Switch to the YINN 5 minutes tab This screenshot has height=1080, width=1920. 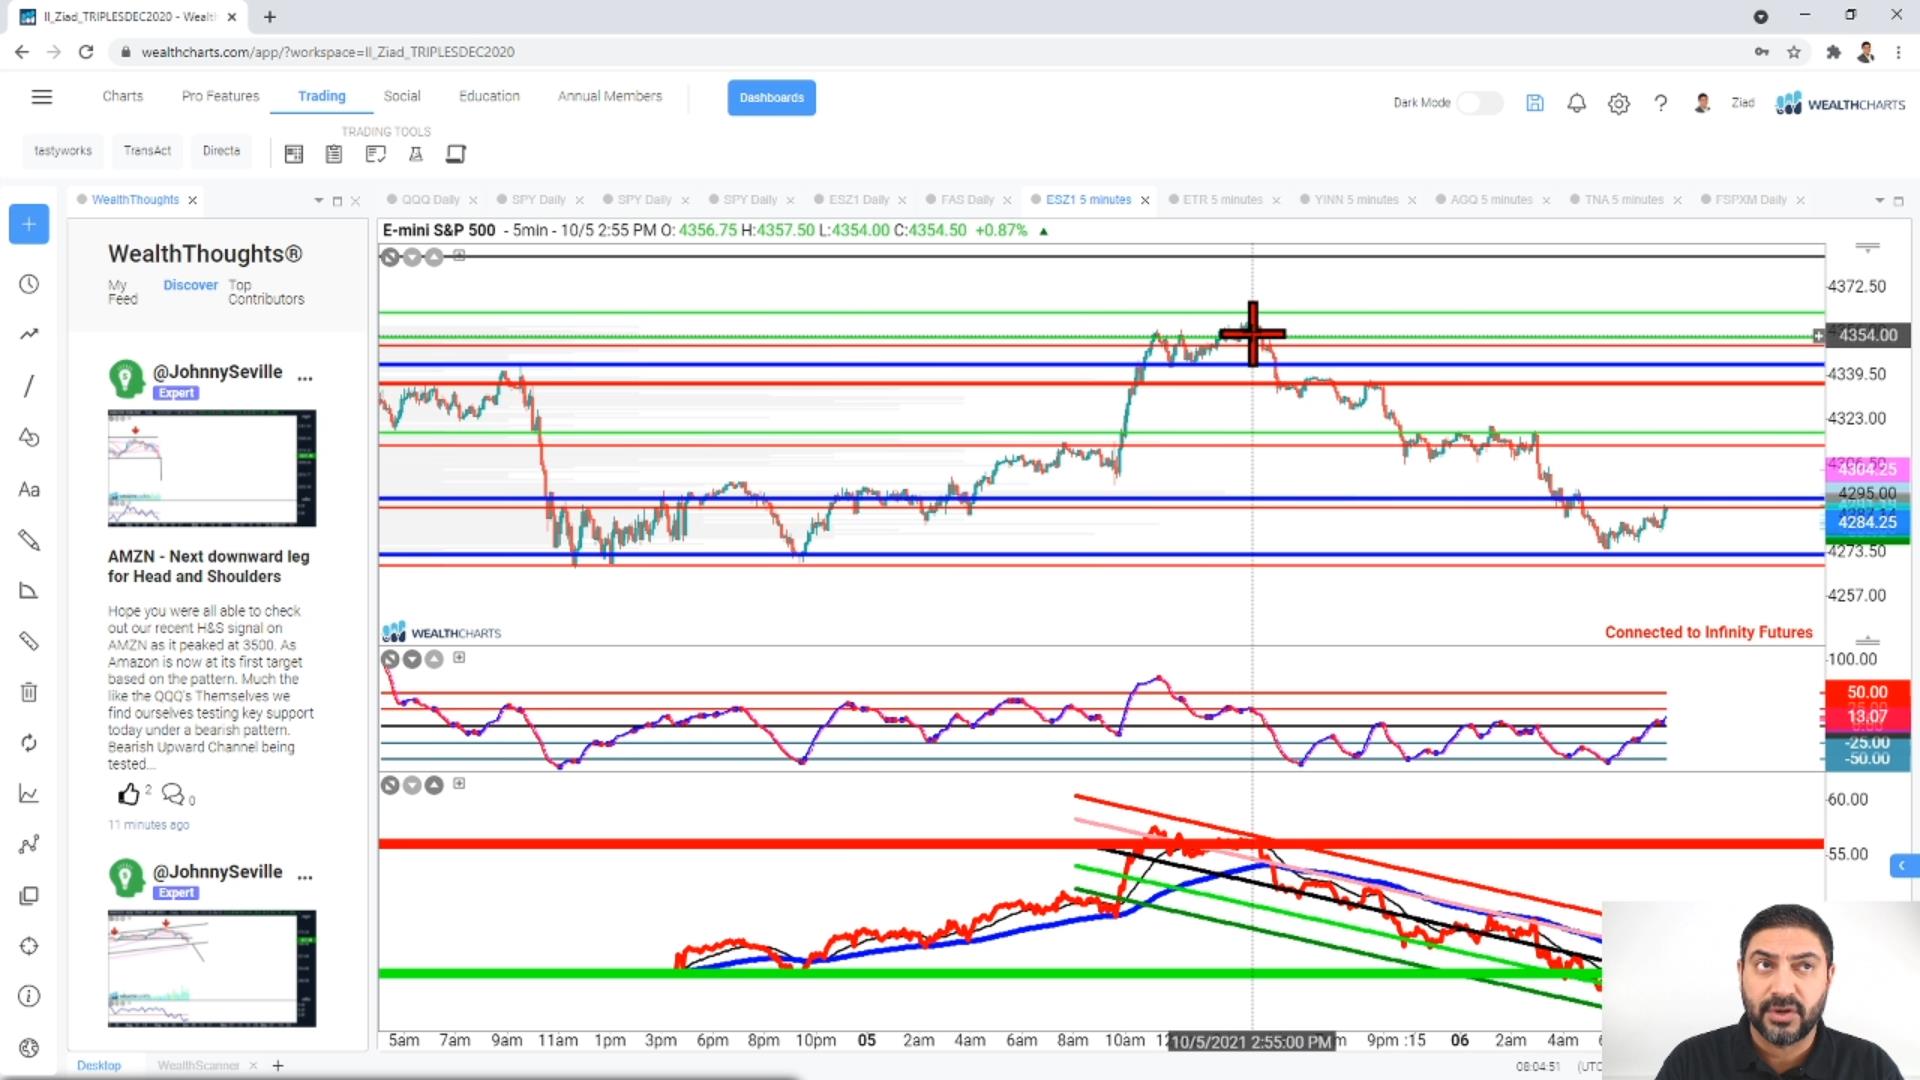1356,200
